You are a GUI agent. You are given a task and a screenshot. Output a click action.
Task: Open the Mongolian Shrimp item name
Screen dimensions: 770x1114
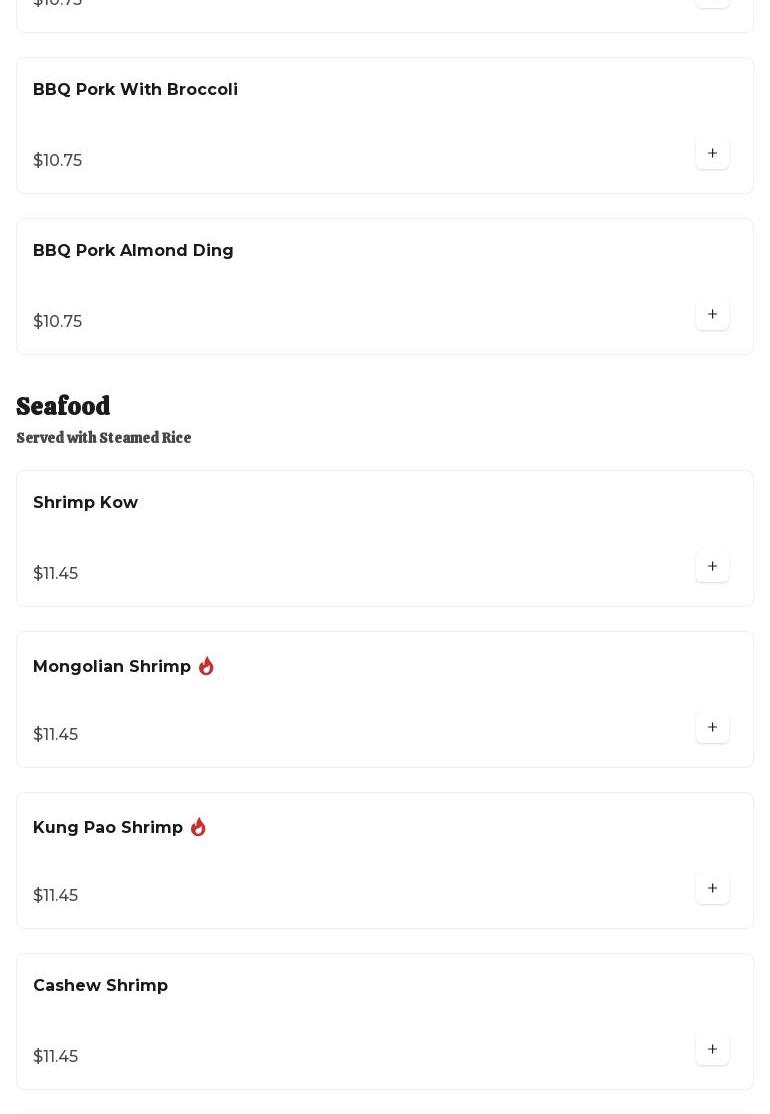tap(112, 667)
